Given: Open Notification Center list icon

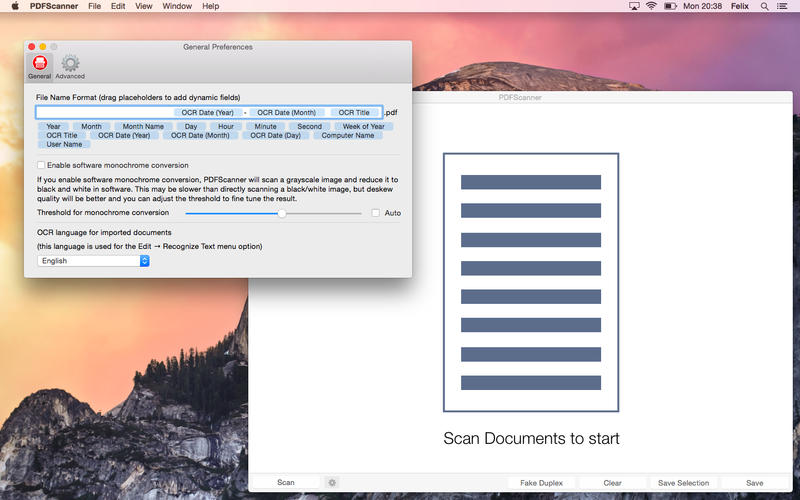Looking at the screenshot, I should (786, 6).
